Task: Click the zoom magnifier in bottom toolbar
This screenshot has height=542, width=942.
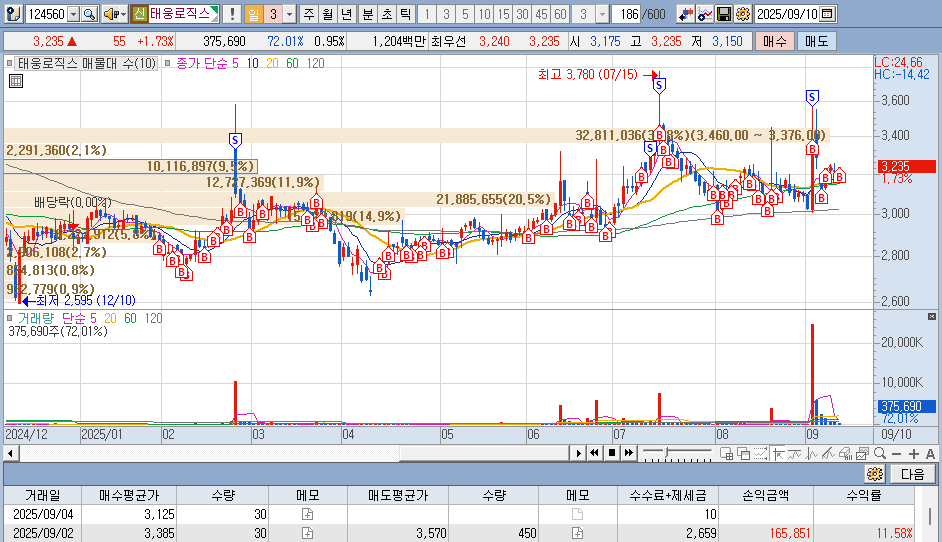Action: pyautogui.click(x=880, y=454)
